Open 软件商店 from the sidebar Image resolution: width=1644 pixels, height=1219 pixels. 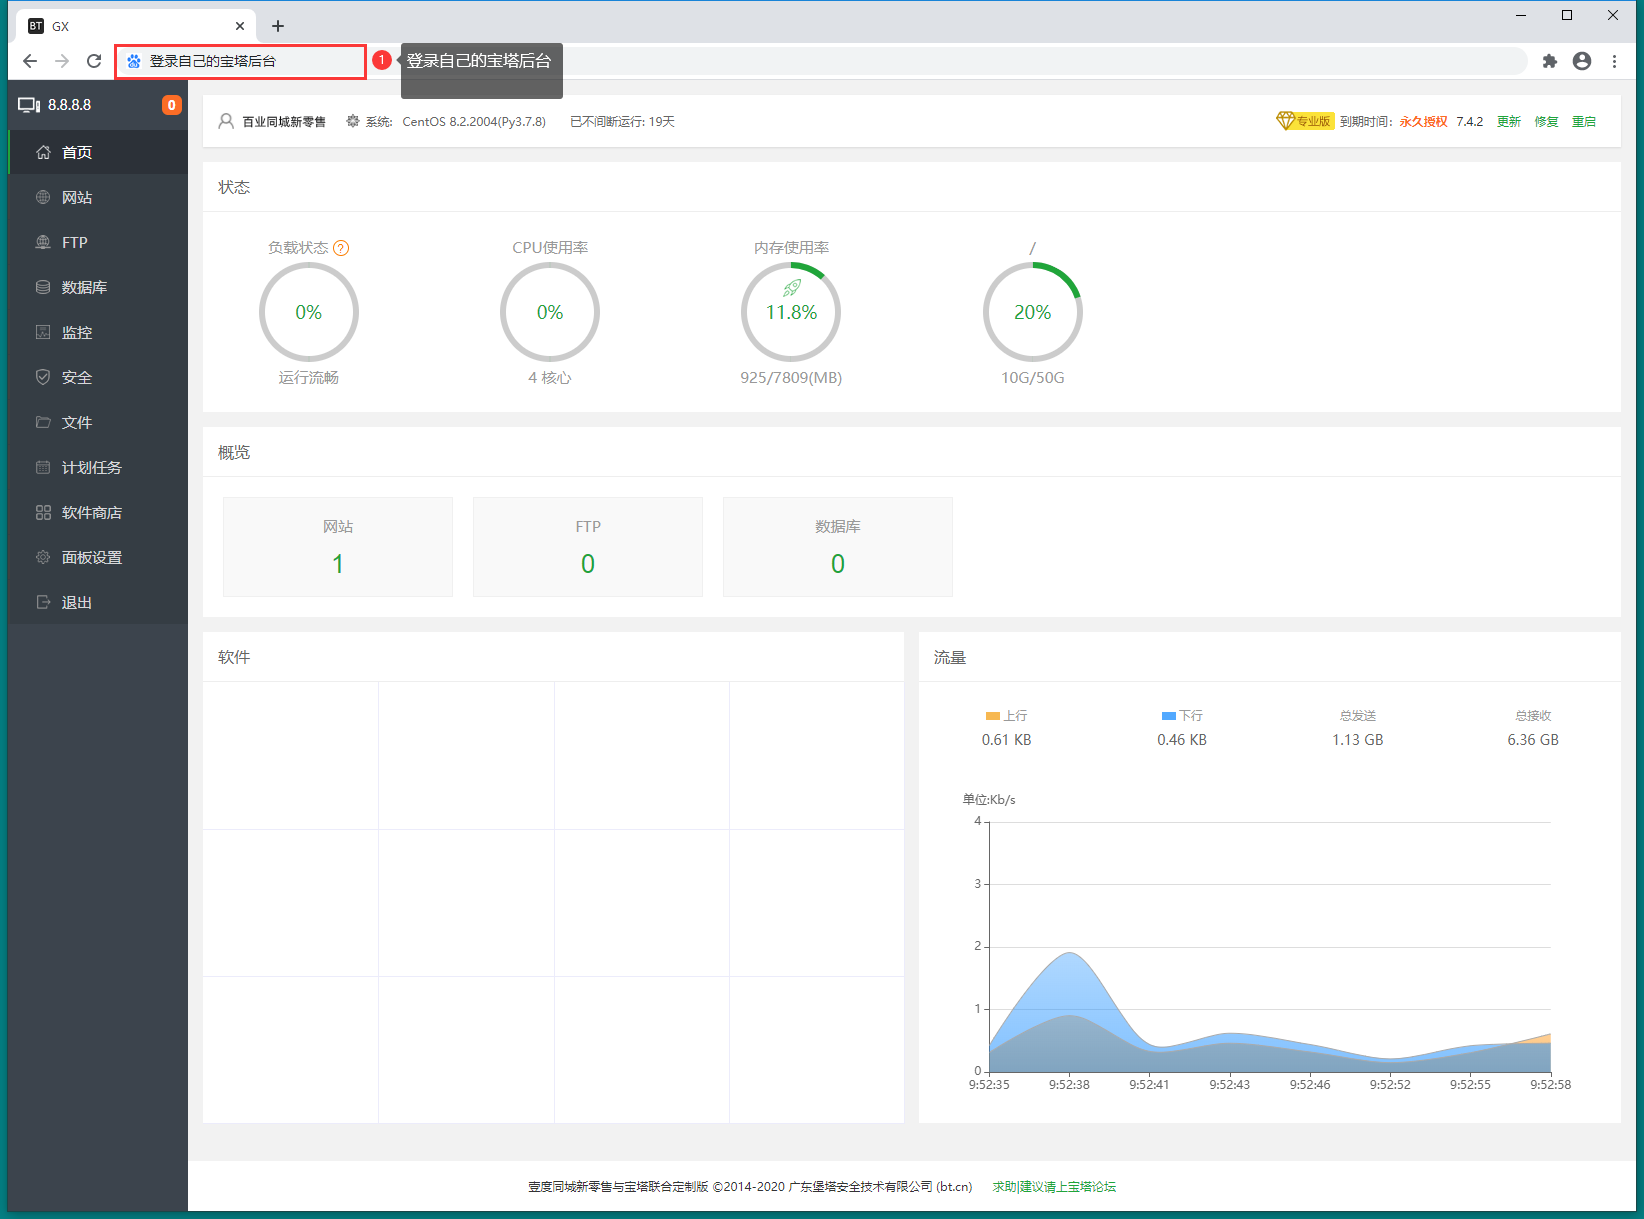(91, 513)
